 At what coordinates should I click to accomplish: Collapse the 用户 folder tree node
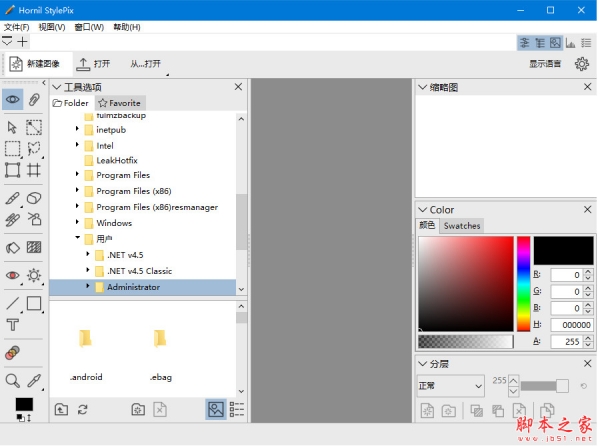77,239
